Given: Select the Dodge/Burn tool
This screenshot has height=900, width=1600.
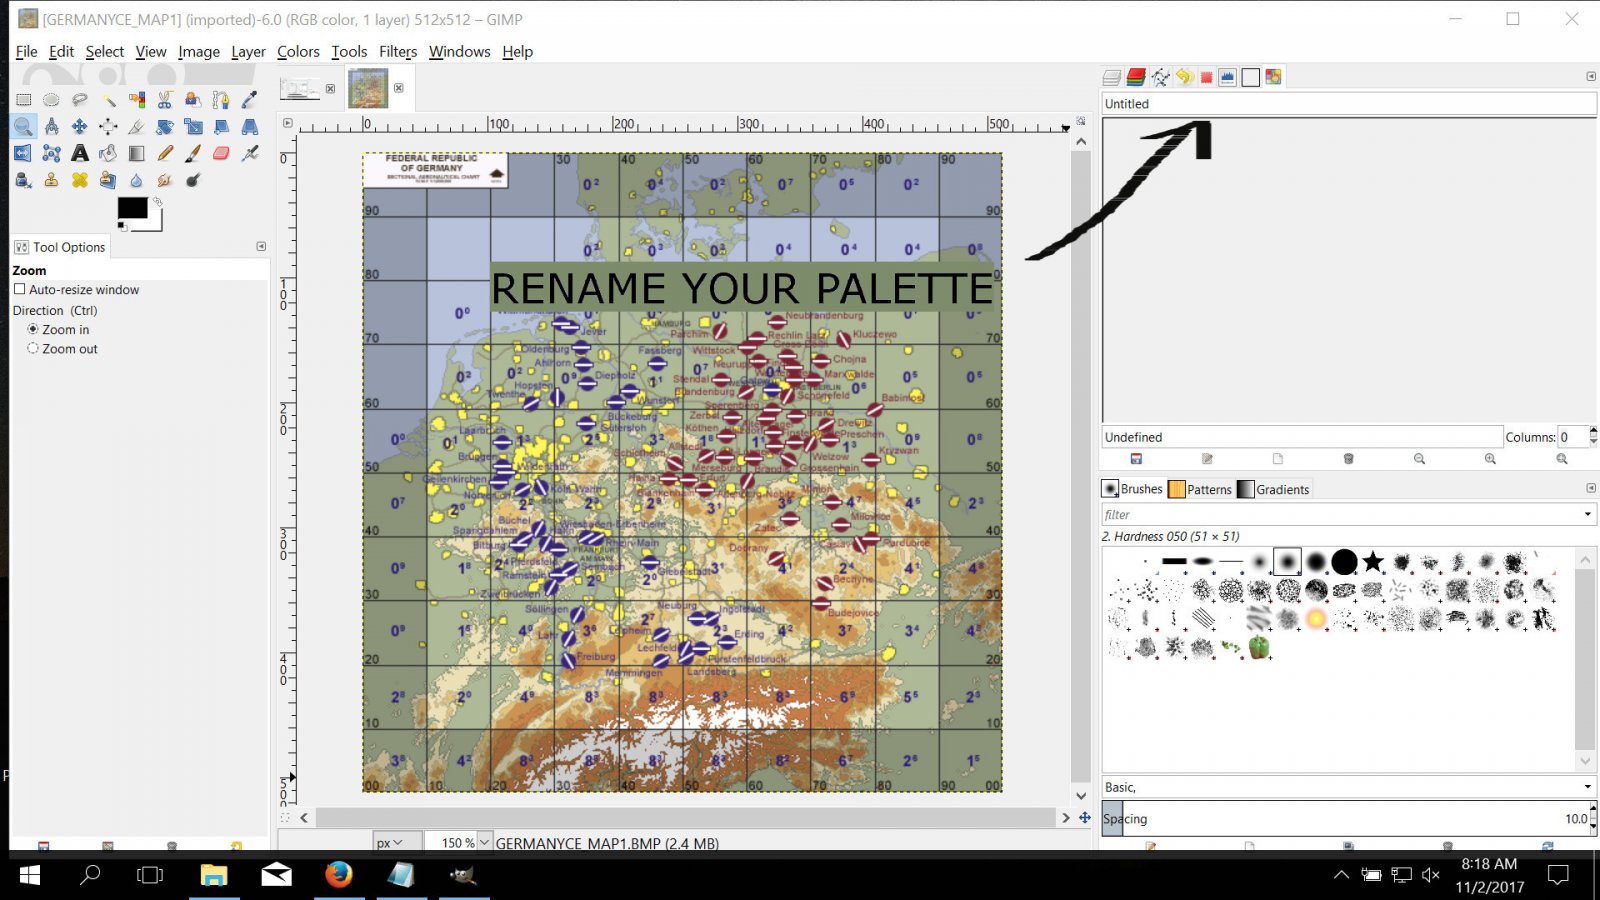Looking at the screenshot, I should 193,180.
